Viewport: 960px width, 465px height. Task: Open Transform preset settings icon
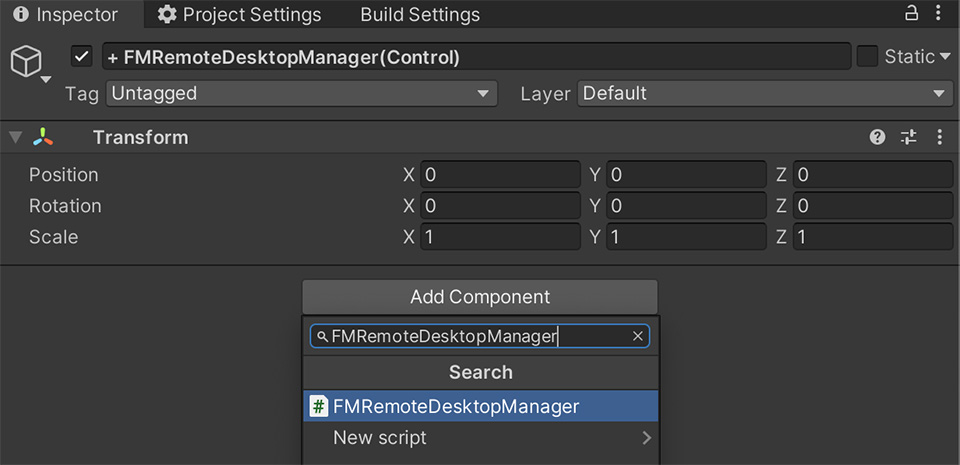(908, 137)
